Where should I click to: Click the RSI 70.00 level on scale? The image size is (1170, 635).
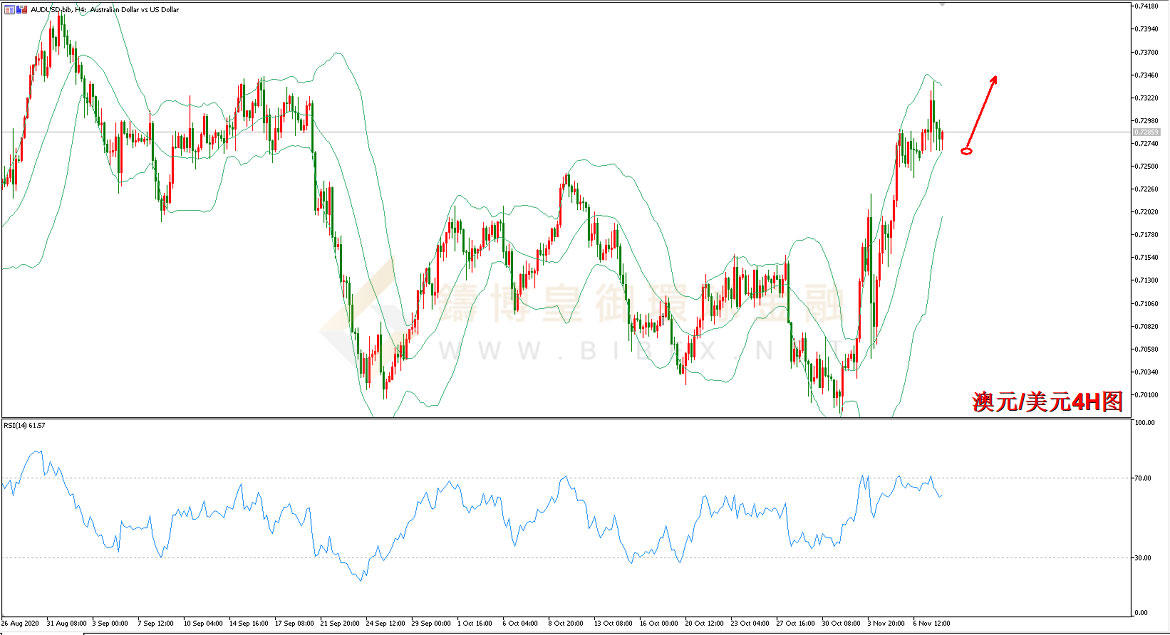pyautogui.click(x=1142, y=478)
